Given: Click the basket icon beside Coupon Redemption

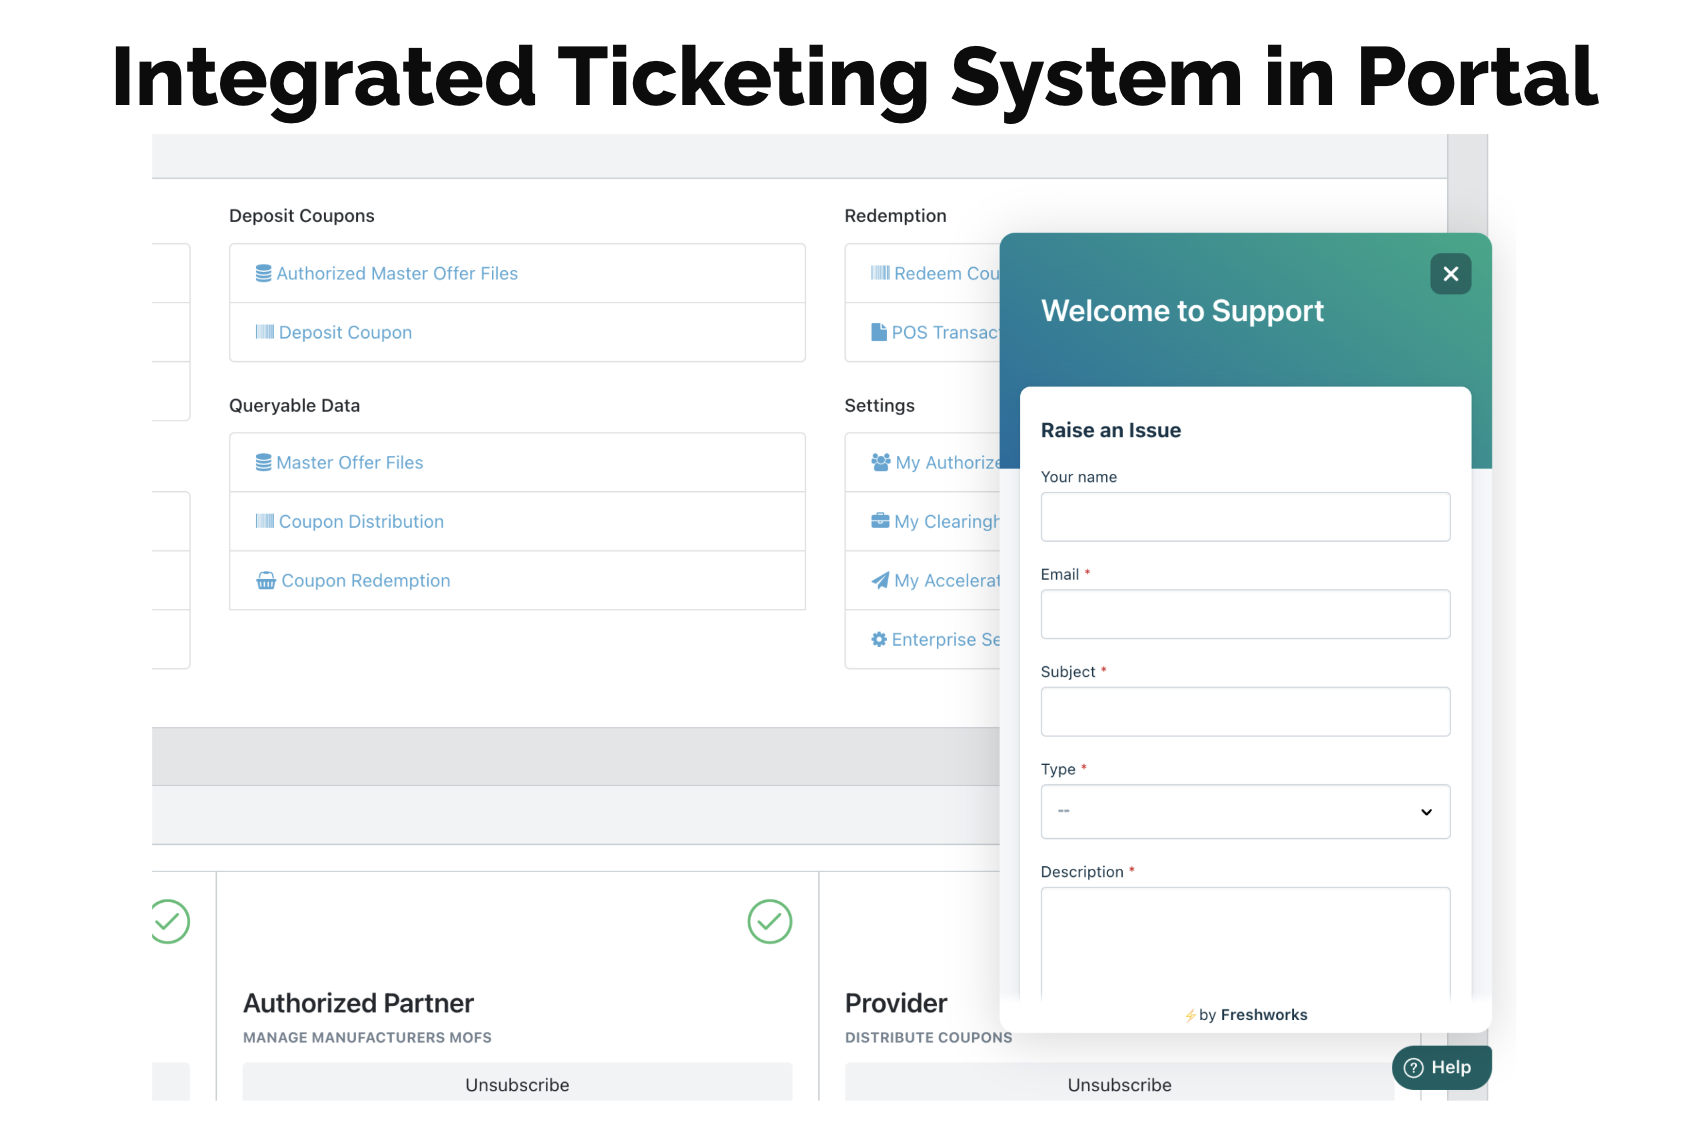Looking at the screenshot, I should click(266, 580).
